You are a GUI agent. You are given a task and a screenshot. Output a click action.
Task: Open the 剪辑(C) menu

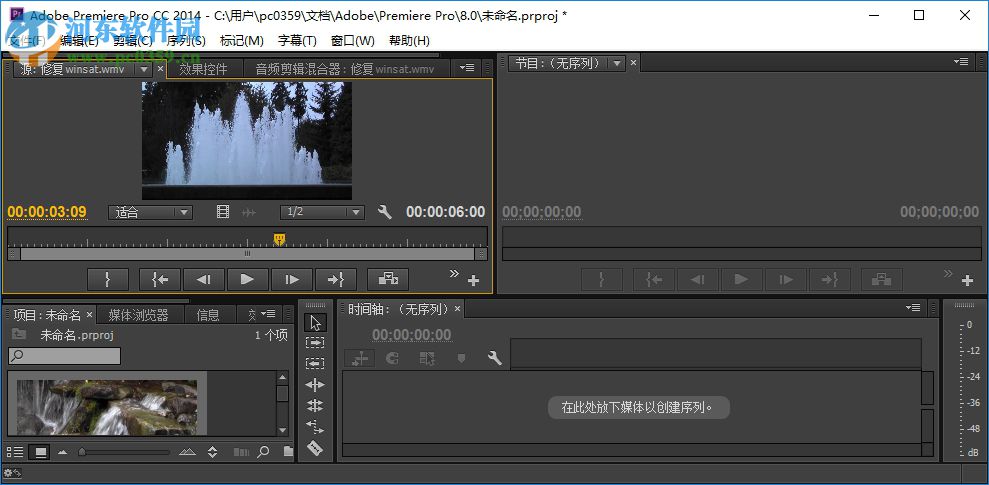click(x=132, y=41)
